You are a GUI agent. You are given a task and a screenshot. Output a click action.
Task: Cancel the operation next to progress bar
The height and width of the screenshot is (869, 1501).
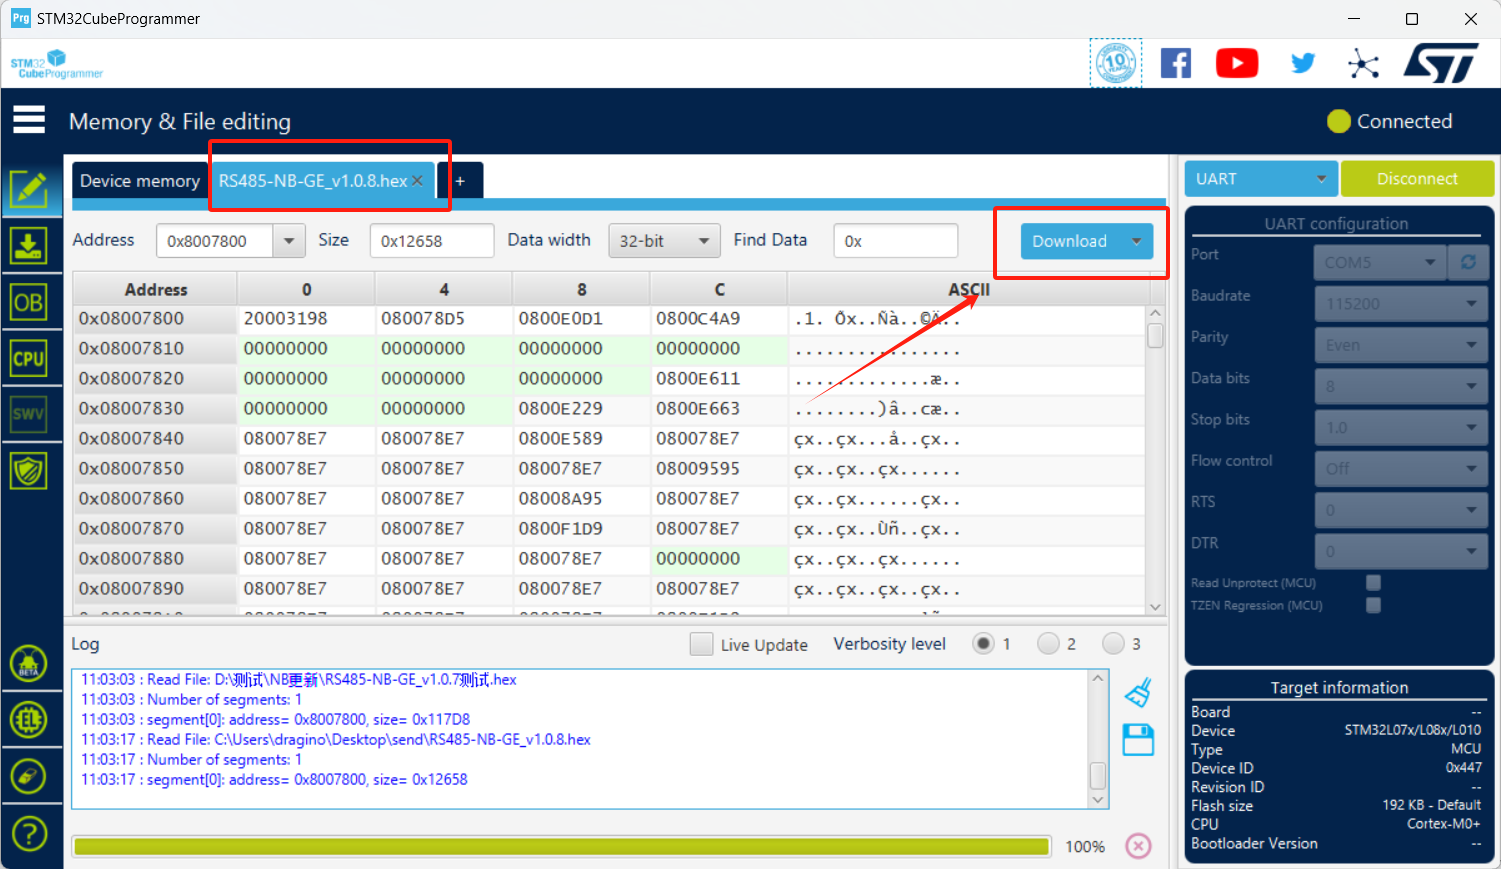point(1138,846)
